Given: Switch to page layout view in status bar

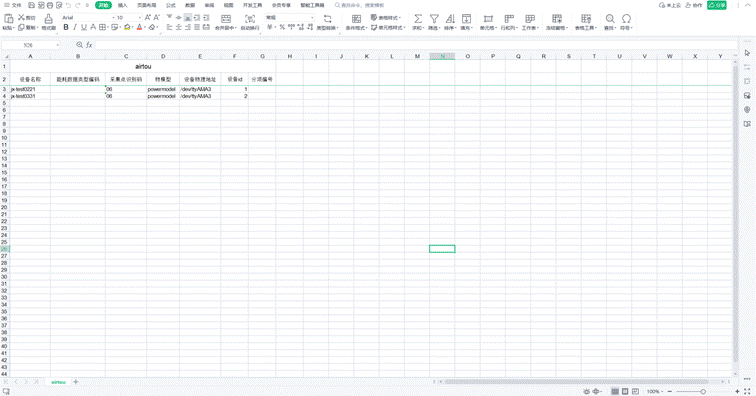Looking at the screenshot, I should coord(625,391).
